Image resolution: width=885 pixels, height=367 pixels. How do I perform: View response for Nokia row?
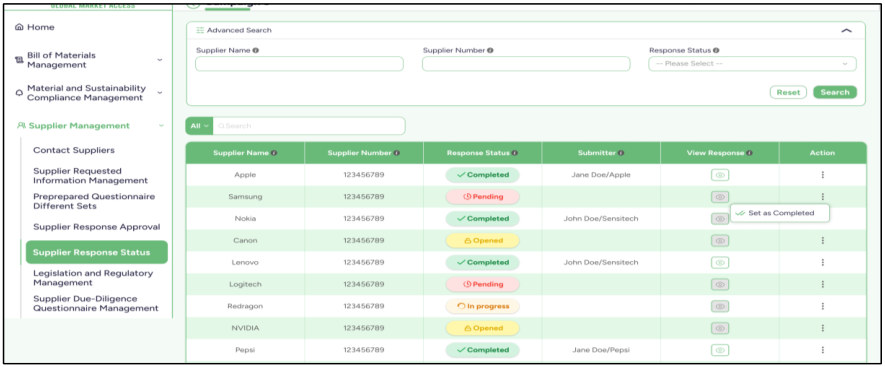click(720, 219)
